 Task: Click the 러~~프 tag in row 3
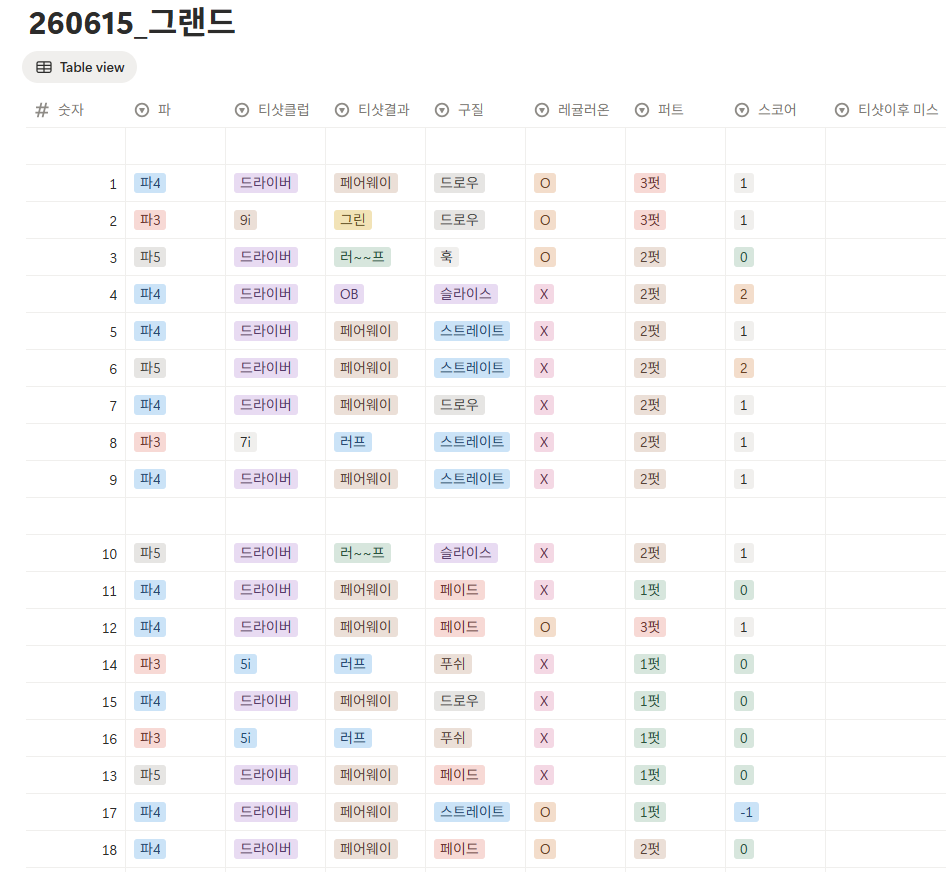[362, 257]
